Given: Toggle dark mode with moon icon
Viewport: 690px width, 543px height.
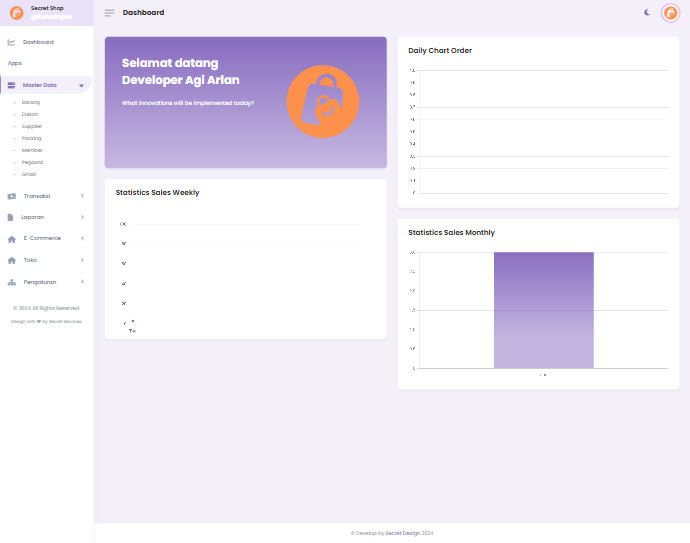Looking at the screenshot, I should pos(647,12).
